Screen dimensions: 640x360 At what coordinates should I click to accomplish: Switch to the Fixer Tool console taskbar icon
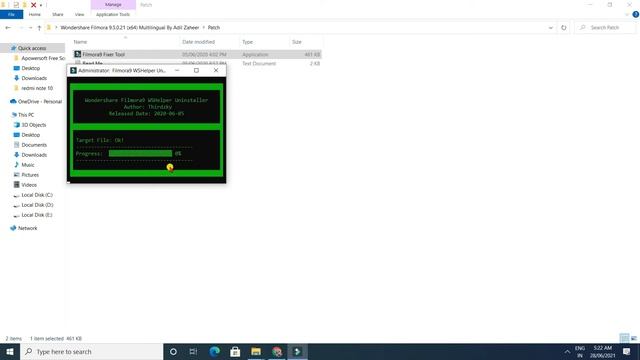point(298,351)
